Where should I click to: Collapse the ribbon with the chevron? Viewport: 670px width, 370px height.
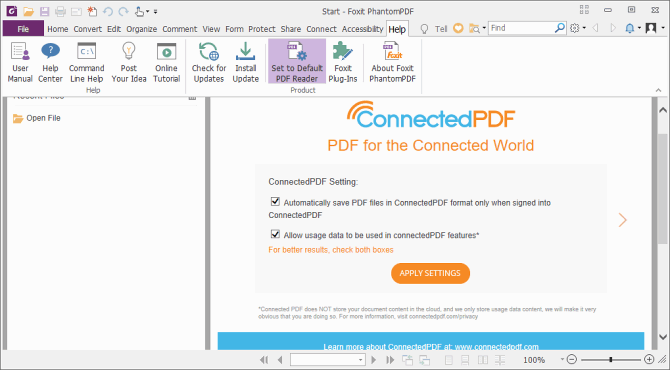[x=658, y=90]
